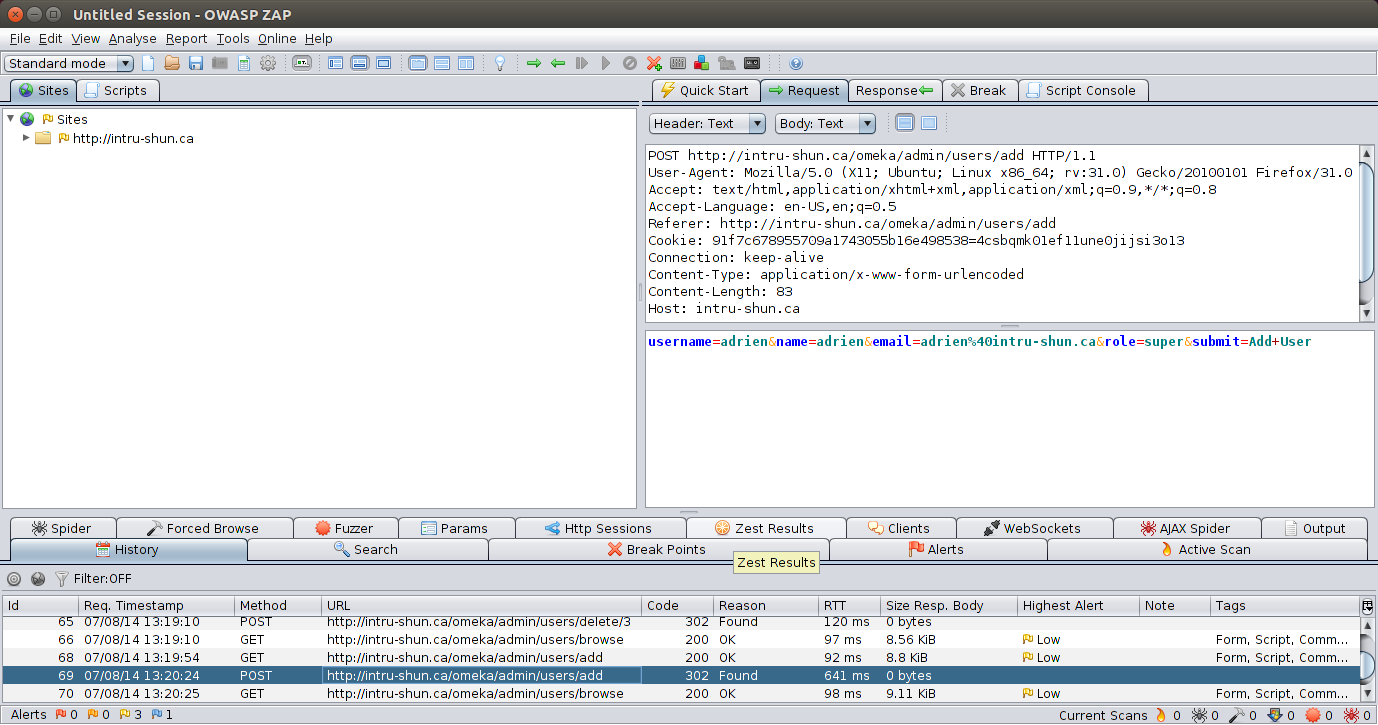Click the Drop request circle-slash icon
The height and width of the screenshot is (725, 1378).
629,63
